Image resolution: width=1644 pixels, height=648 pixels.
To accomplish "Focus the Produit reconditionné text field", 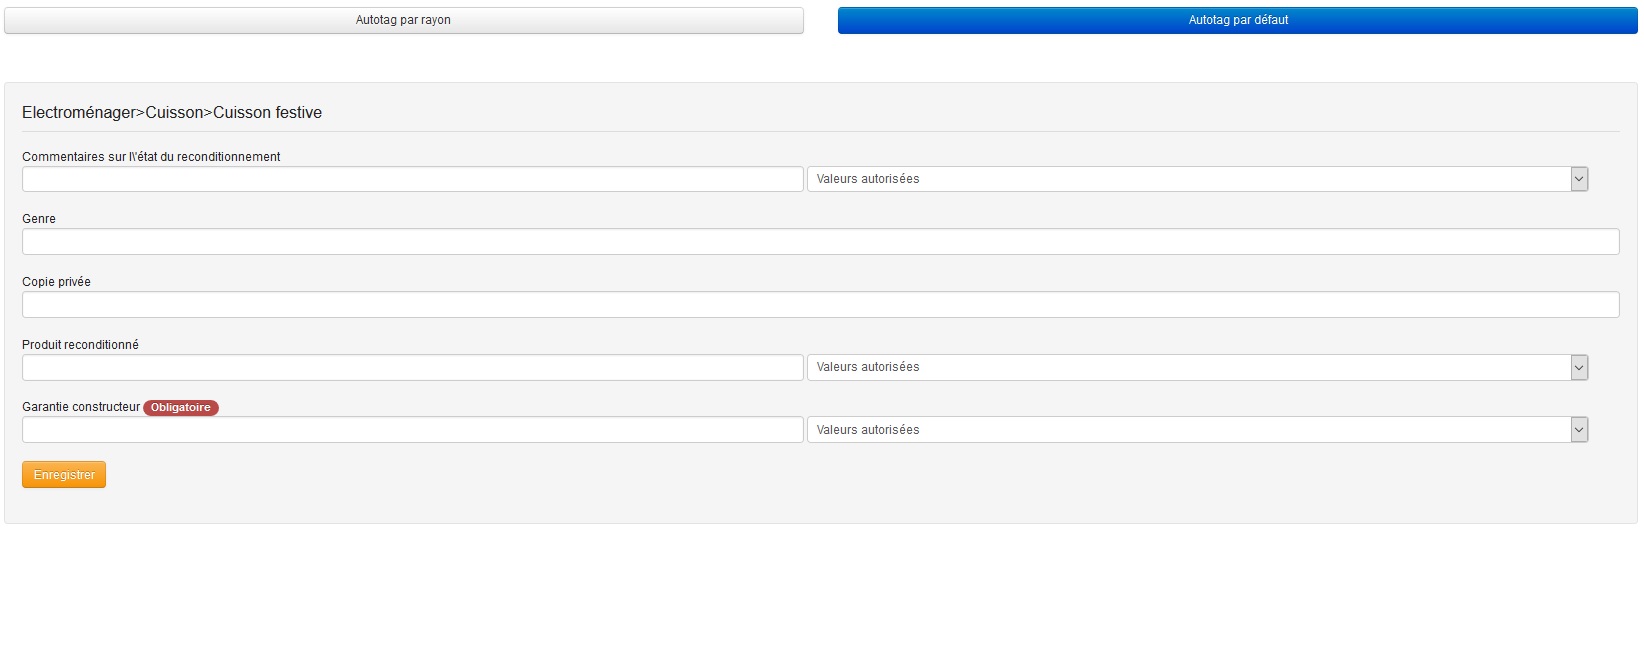I will coord(413,367).
